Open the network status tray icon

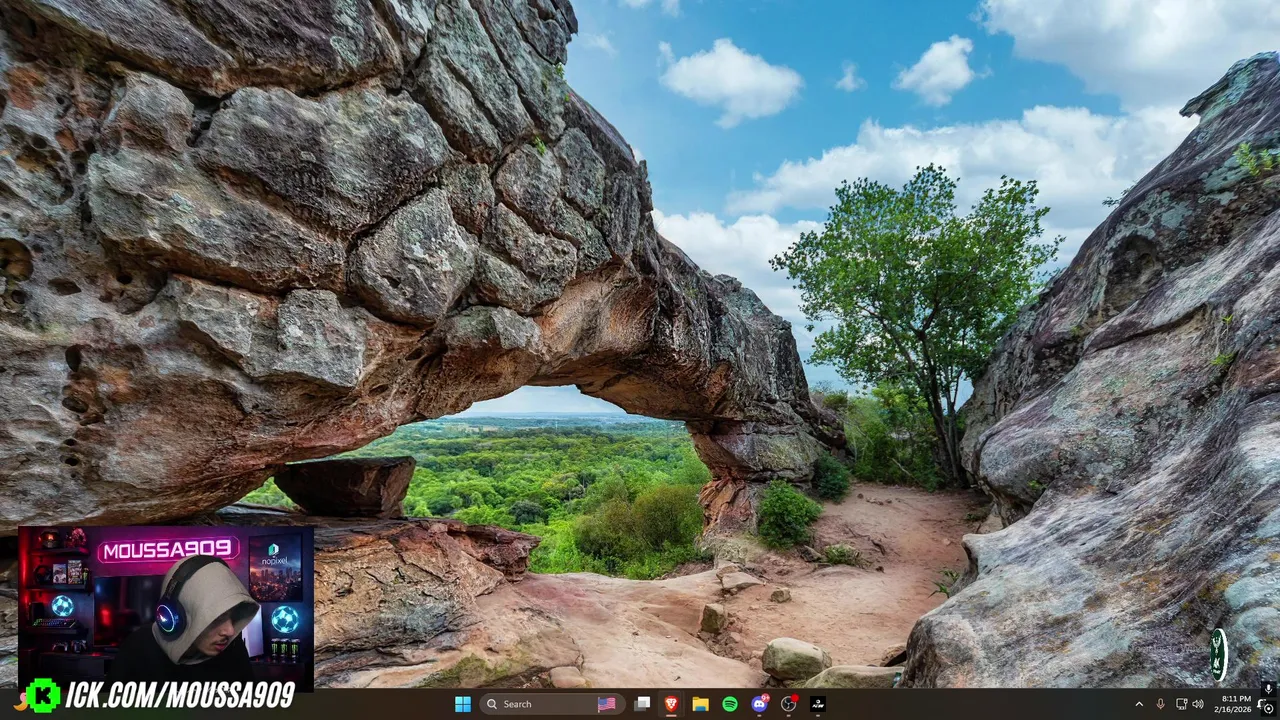1181,704
